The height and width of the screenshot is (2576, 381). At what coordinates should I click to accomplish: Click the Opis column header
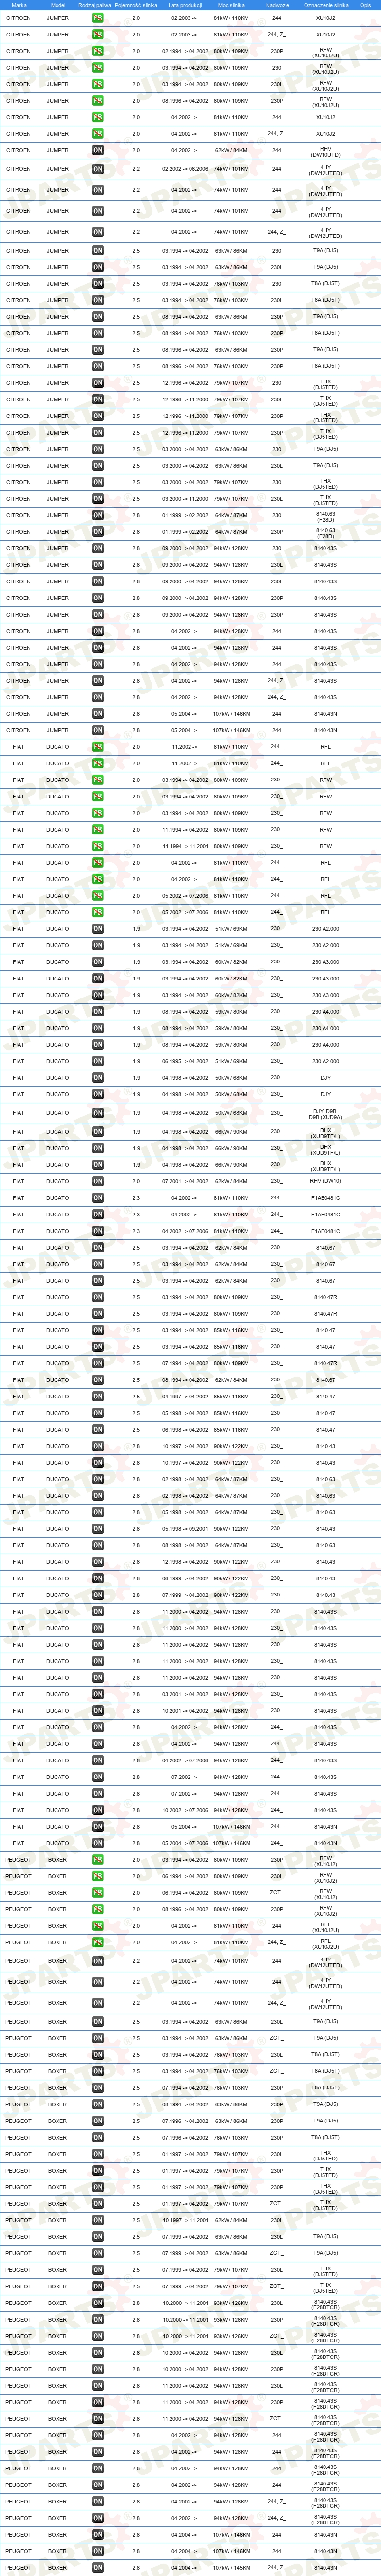click(x=365, y=5)
